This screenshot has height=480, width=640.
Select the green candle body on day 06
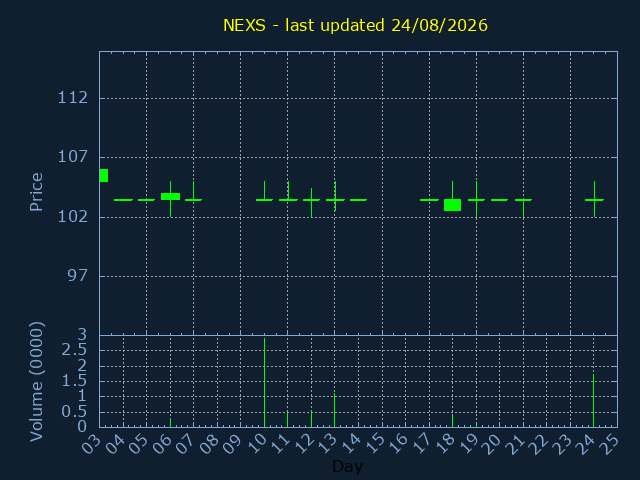(x=170, y=196)
